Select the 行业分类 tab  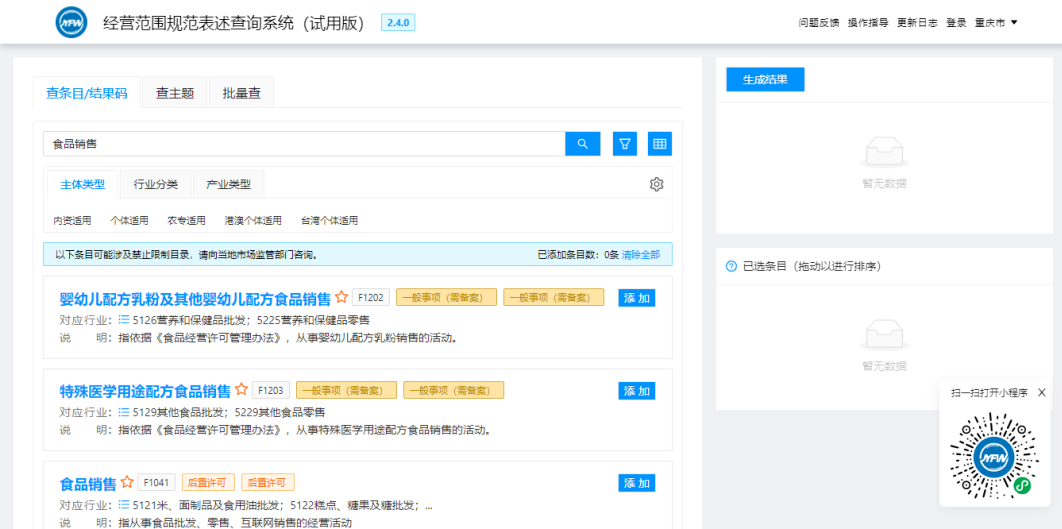[x=156, y=184]
